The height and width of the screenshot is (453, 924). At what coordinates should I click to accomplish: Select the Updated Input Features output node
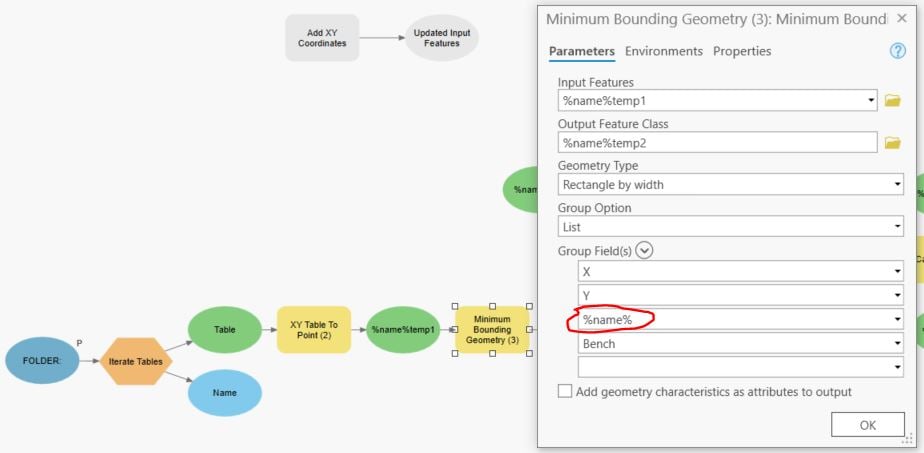tap(441, 38)
